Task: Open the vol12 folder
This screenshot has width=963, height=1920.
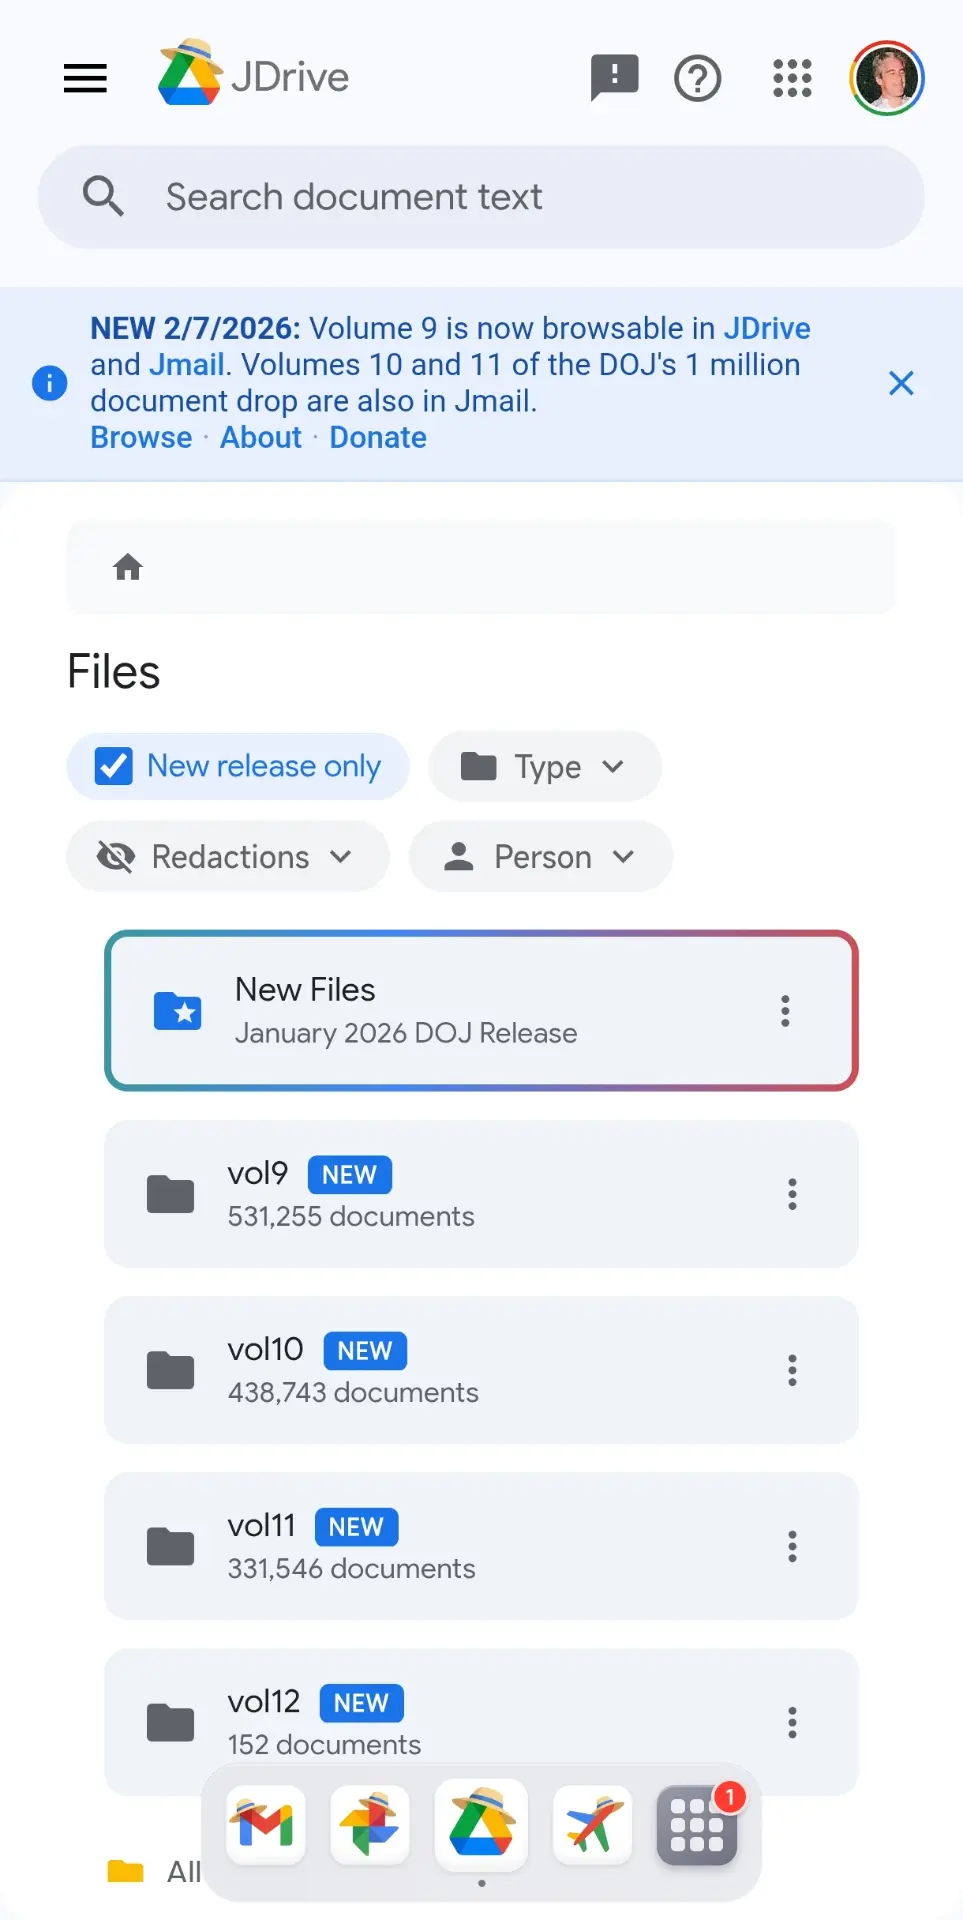Action: (x=481, y=1722)
